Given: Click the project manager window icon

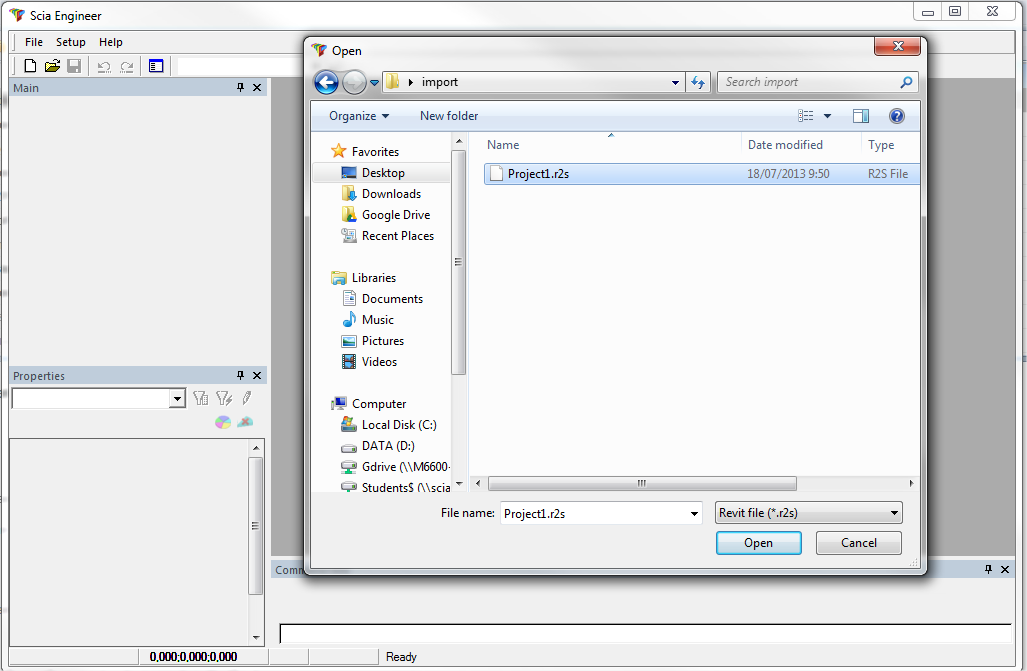Looking at the screenshot, I should [x=156, y=66].
